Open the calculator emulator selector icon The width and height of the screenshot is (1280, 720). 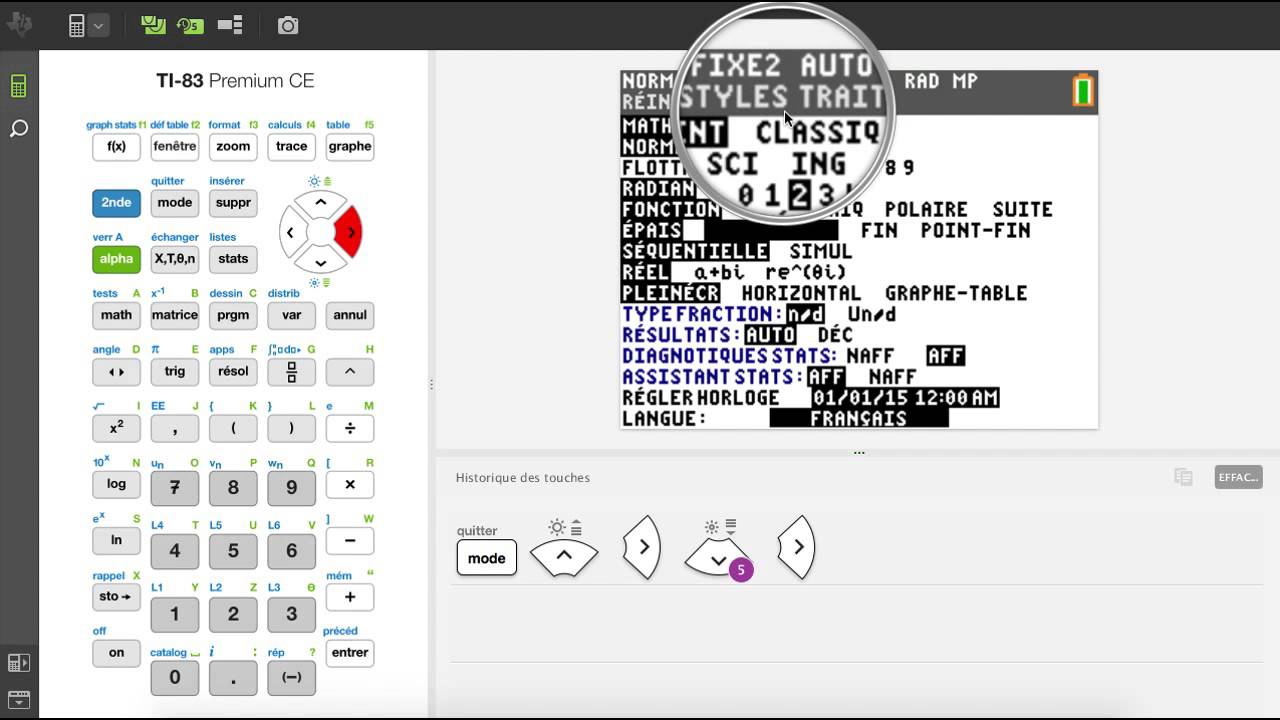(76, 26)
